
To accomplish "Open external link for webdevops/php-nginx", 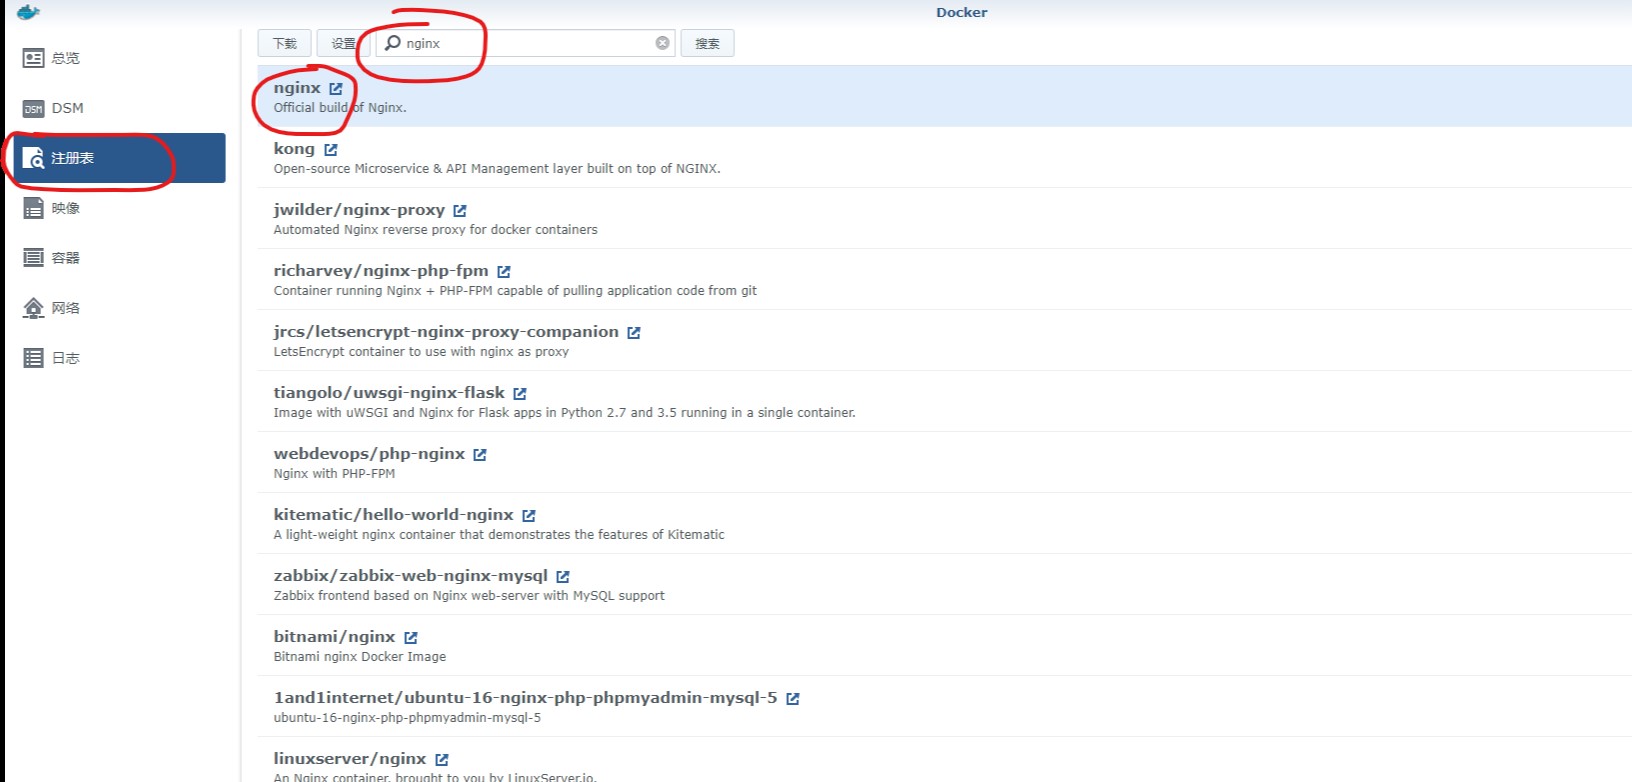I will 480,455.
